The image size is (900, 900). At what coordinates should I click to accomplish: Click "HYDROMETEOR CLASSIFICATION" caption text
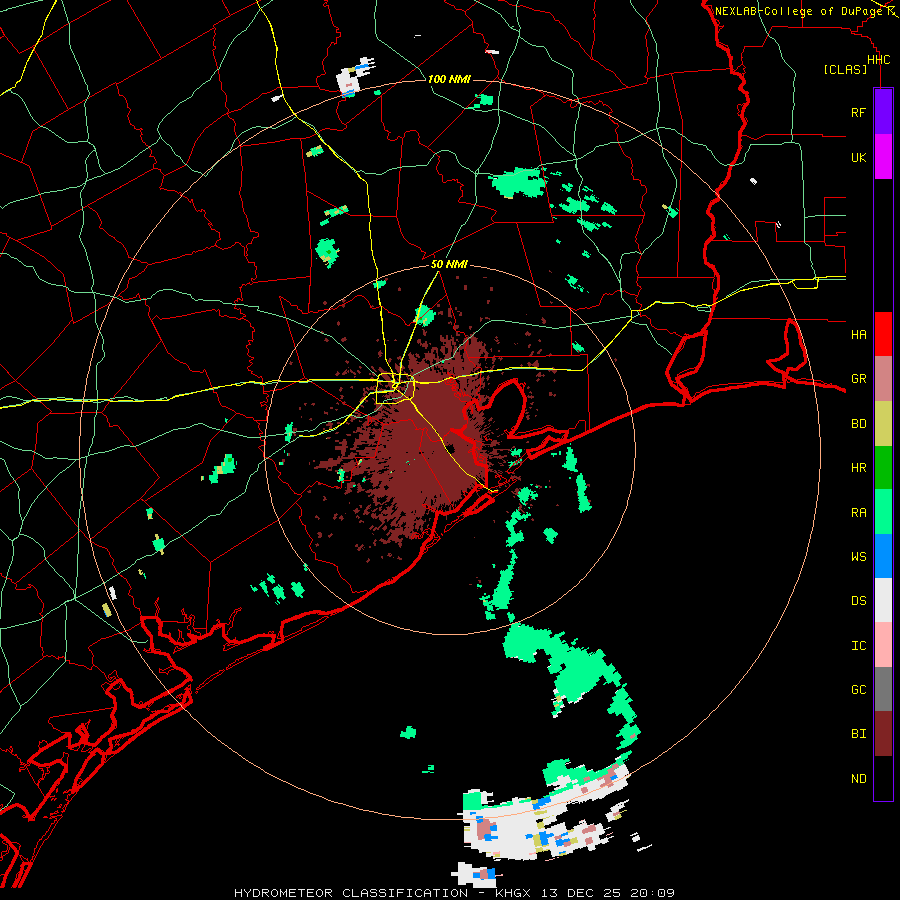tap(351, 893)
